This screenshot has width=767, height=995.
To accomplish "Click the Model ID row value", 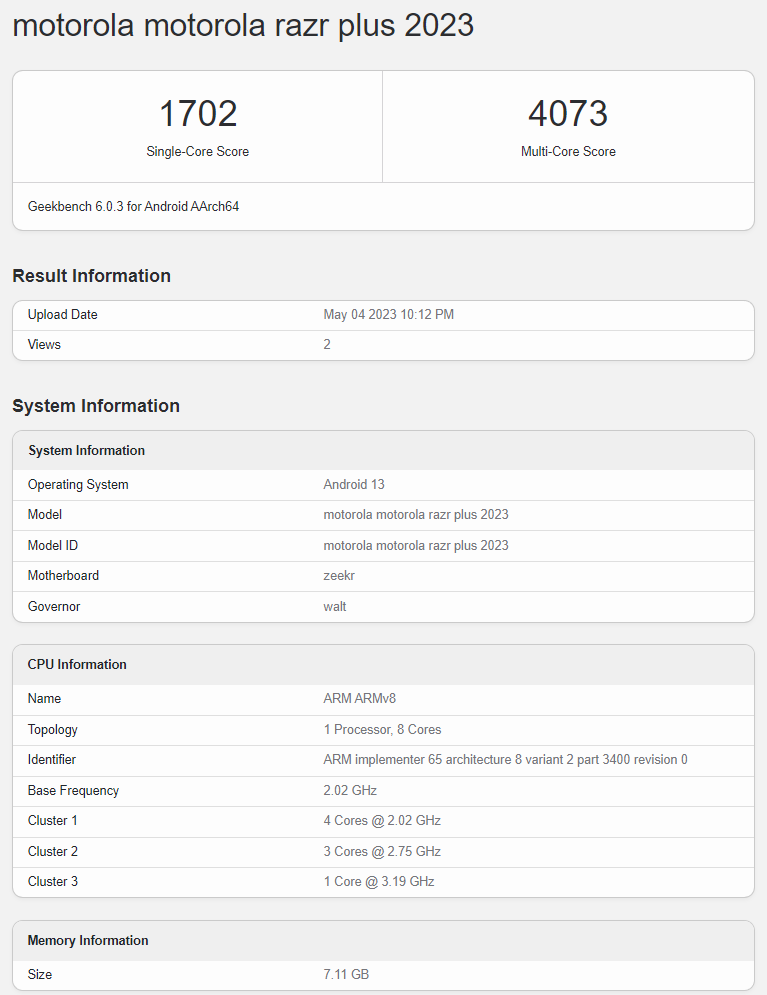I will [416, 546].
